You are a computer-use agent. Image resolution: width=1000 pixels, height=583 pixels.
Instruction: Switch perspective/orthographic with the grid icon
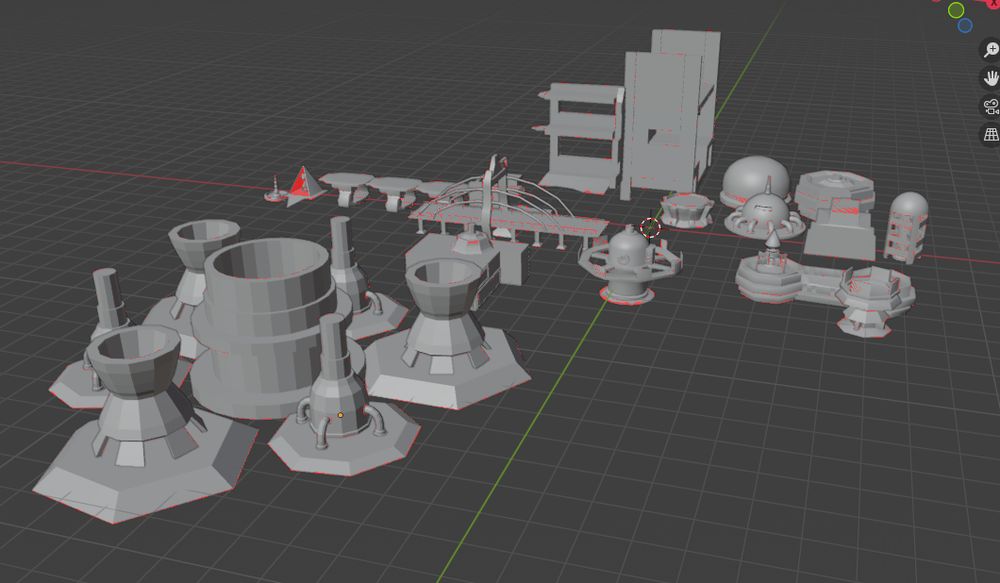point(990,135)
